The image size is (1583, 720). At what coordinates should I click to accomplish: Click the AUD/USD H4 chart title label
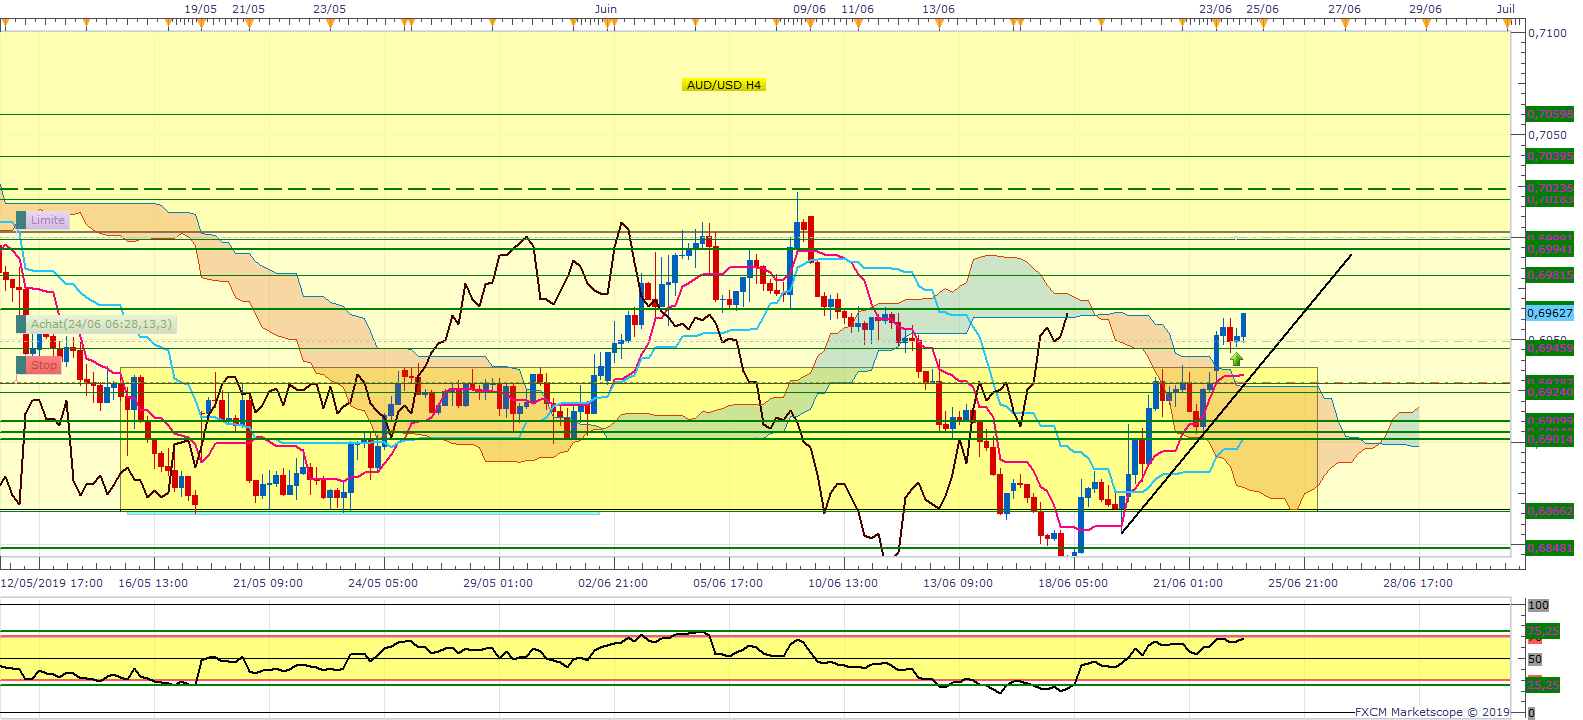pos(724,85)
